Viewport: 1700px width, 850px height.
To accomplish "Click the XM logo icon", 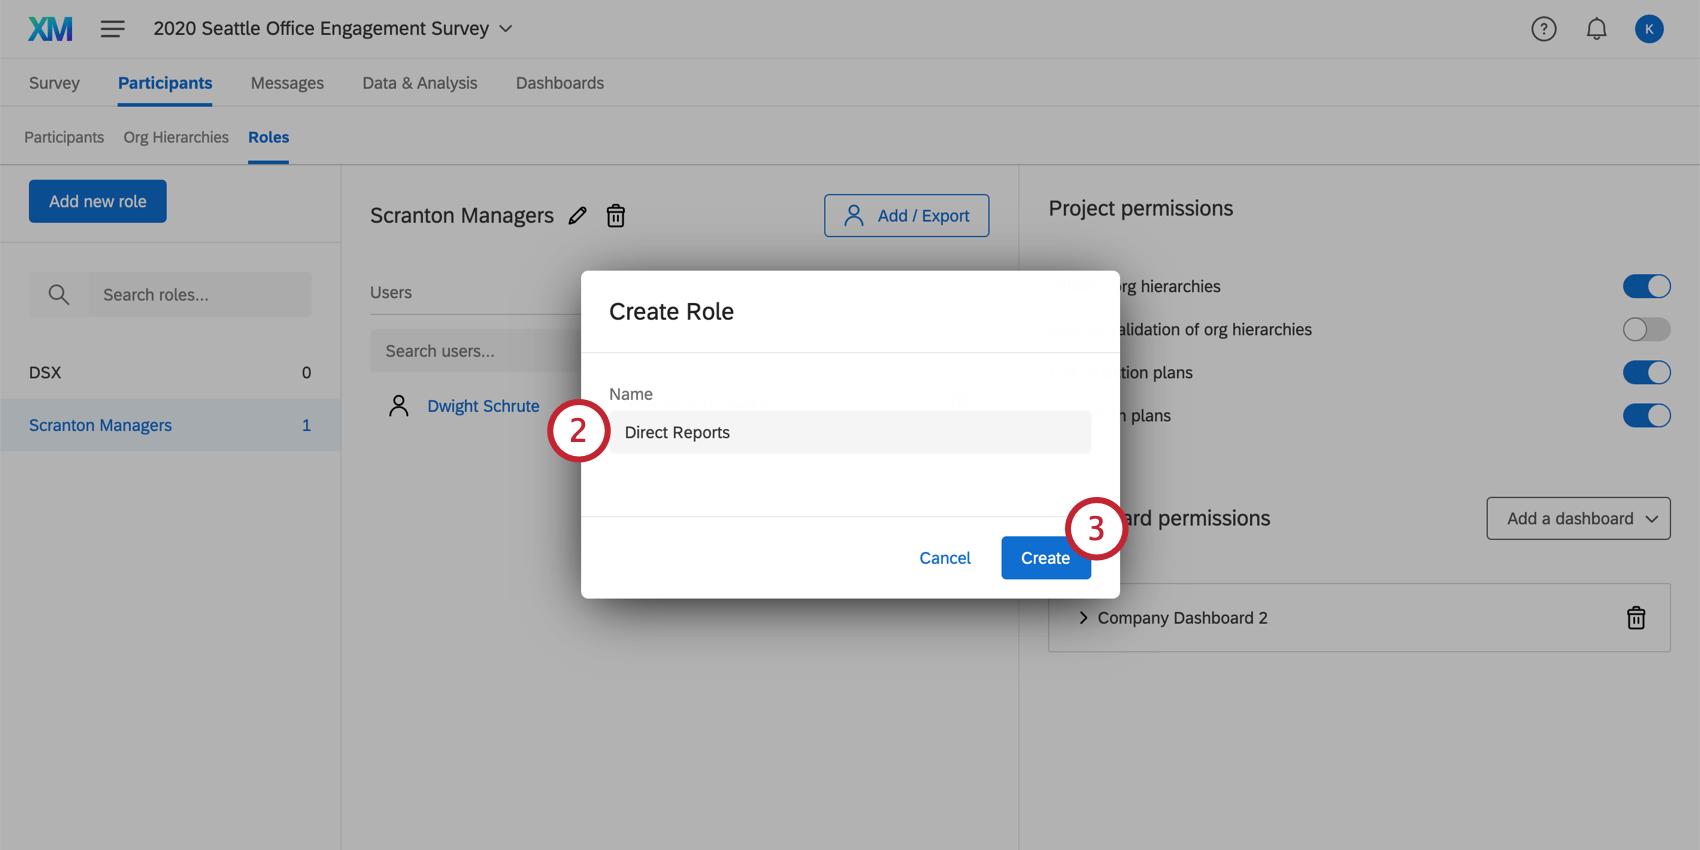I will 50,29.
